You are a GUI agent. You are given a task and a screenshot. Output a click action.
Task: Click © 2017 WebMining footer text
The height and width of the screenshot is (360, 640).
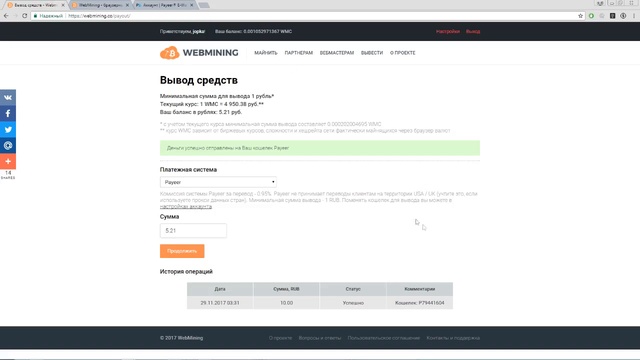[181, 338]
